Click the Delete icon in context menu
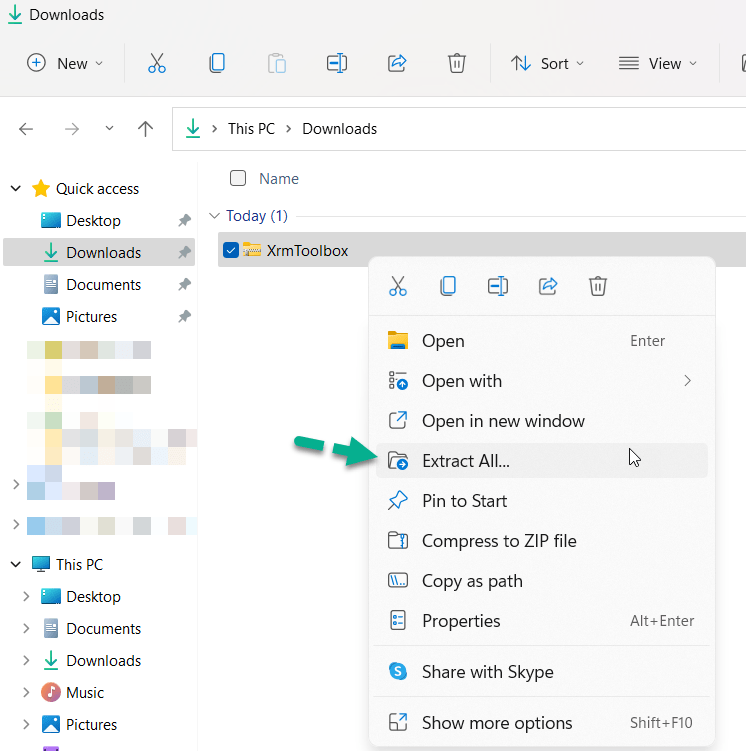The height and width of the screenshot is (751, 746). [598, 286]
